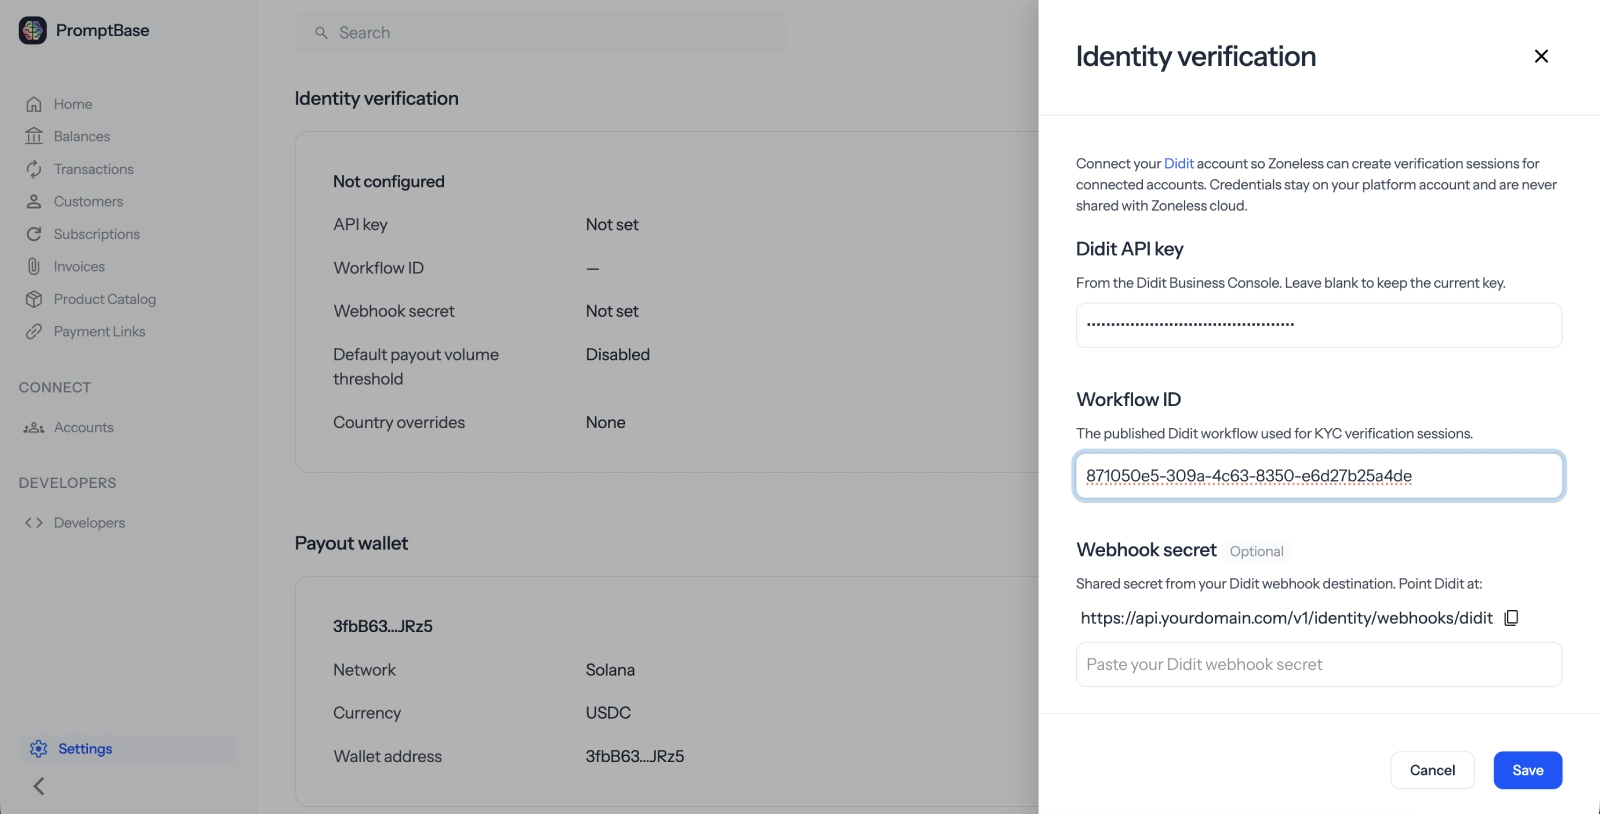
Task: Click the webhook secret input field
Action: point(1319,664)
